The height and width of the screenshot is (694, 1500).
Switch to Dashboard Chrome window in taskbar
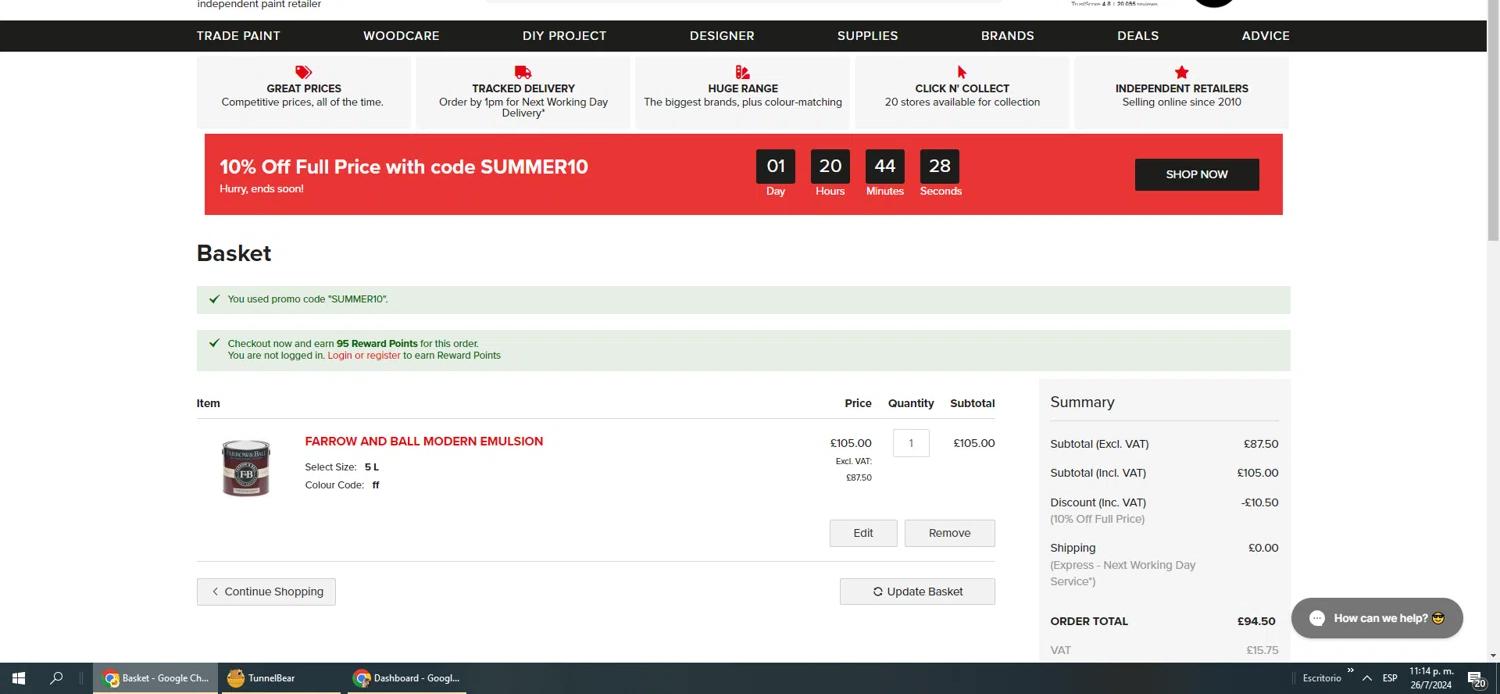(x=407, y=678)
